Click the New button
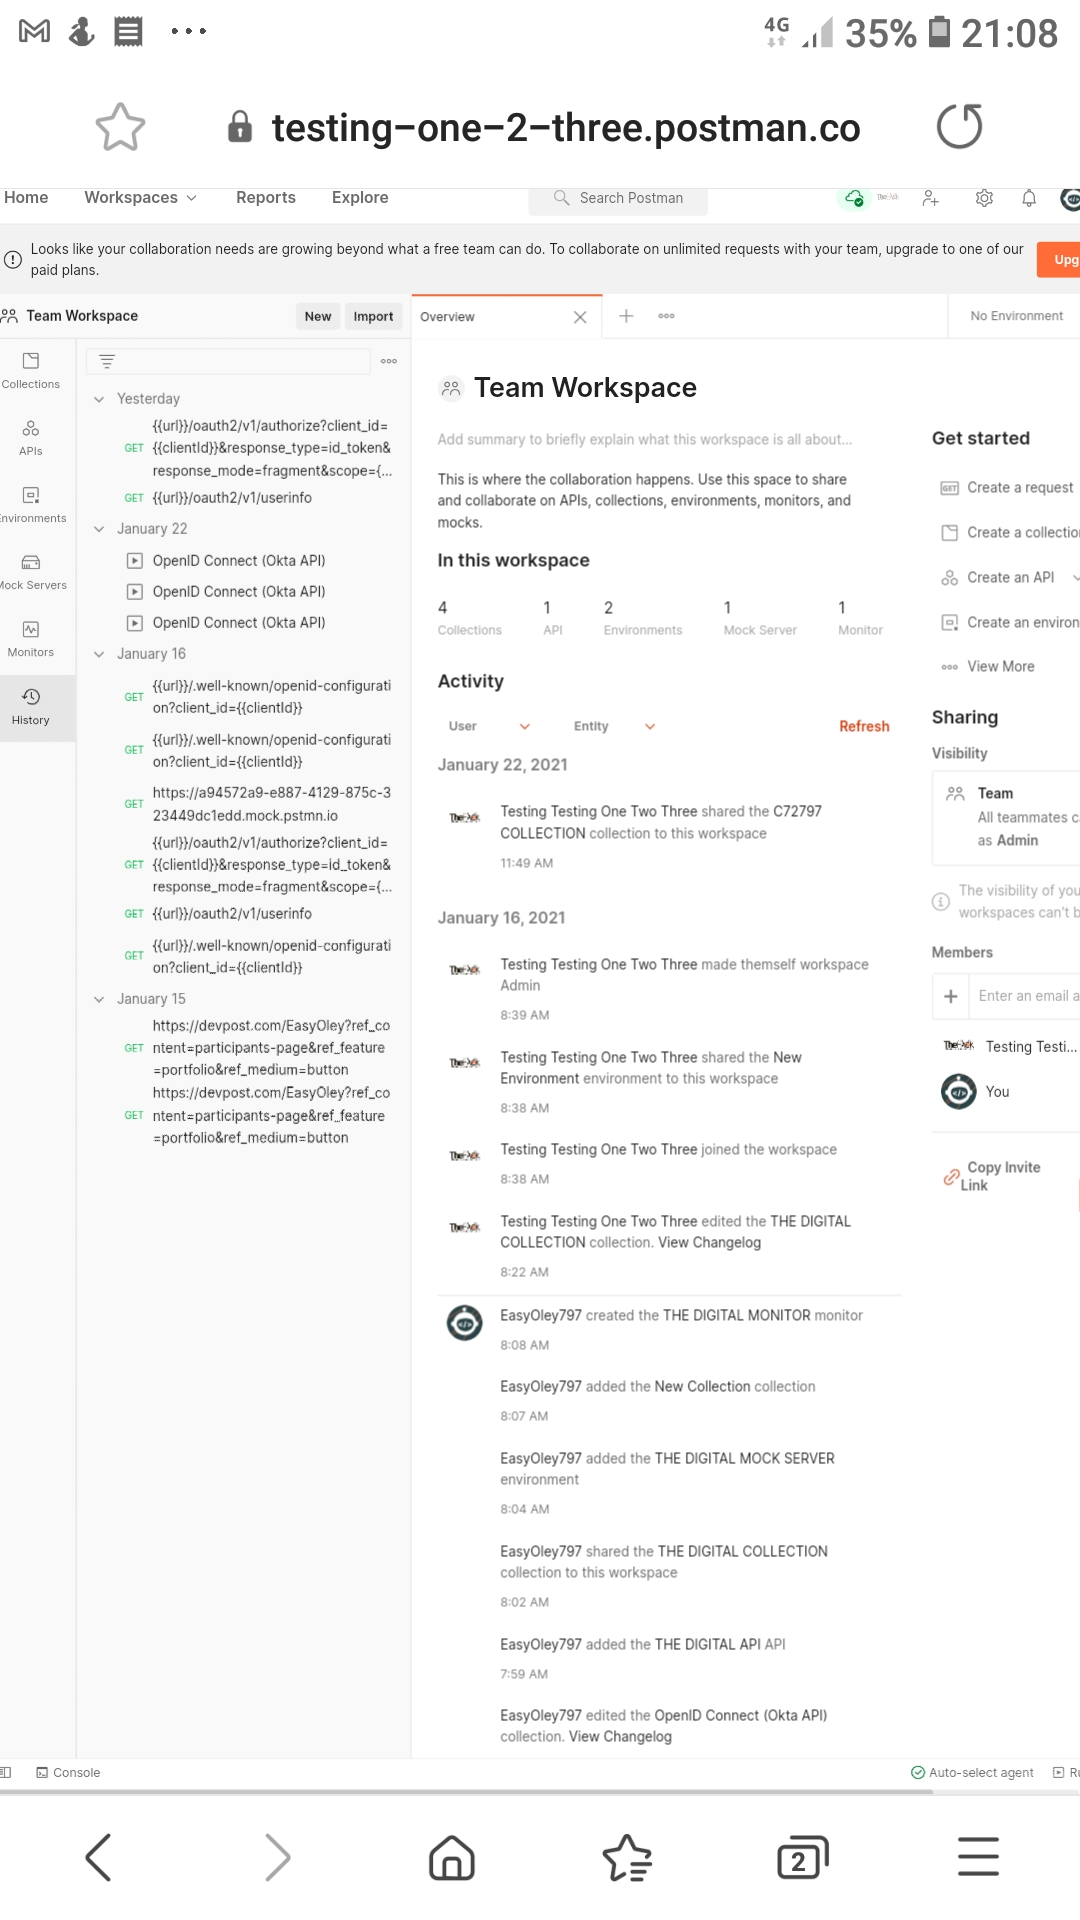Viewport: 1080px width, 1920px height. (318, 316)
